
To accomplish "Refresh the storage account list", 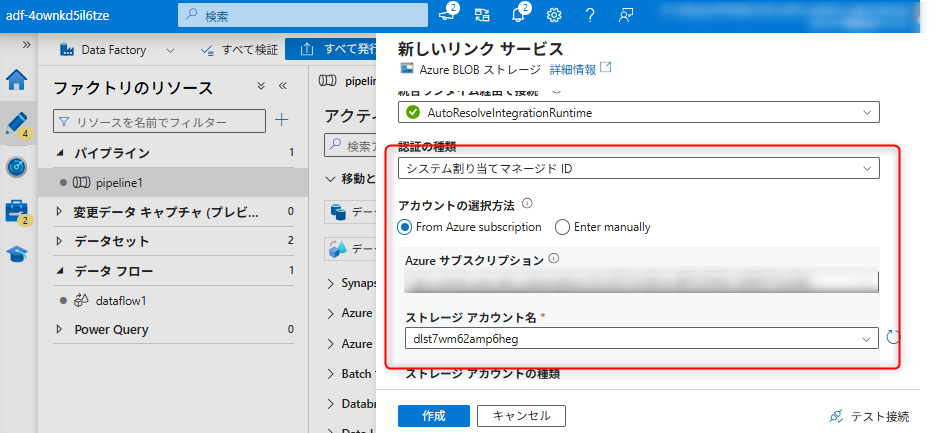I will 893,338.
